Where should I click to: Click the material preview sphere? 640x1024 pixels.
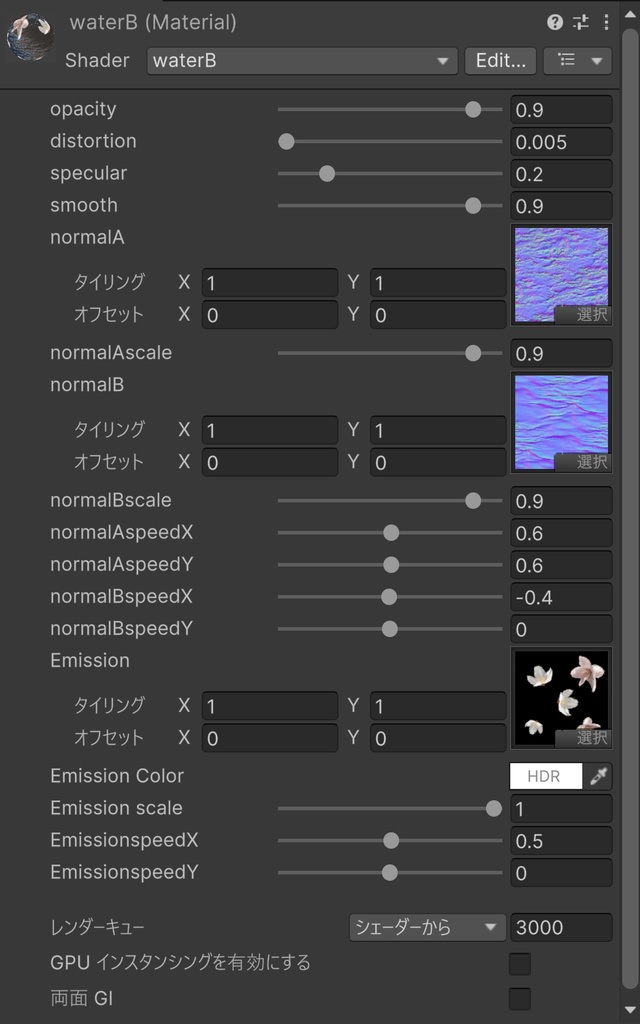pyautogui.click(x=28, y=28)
